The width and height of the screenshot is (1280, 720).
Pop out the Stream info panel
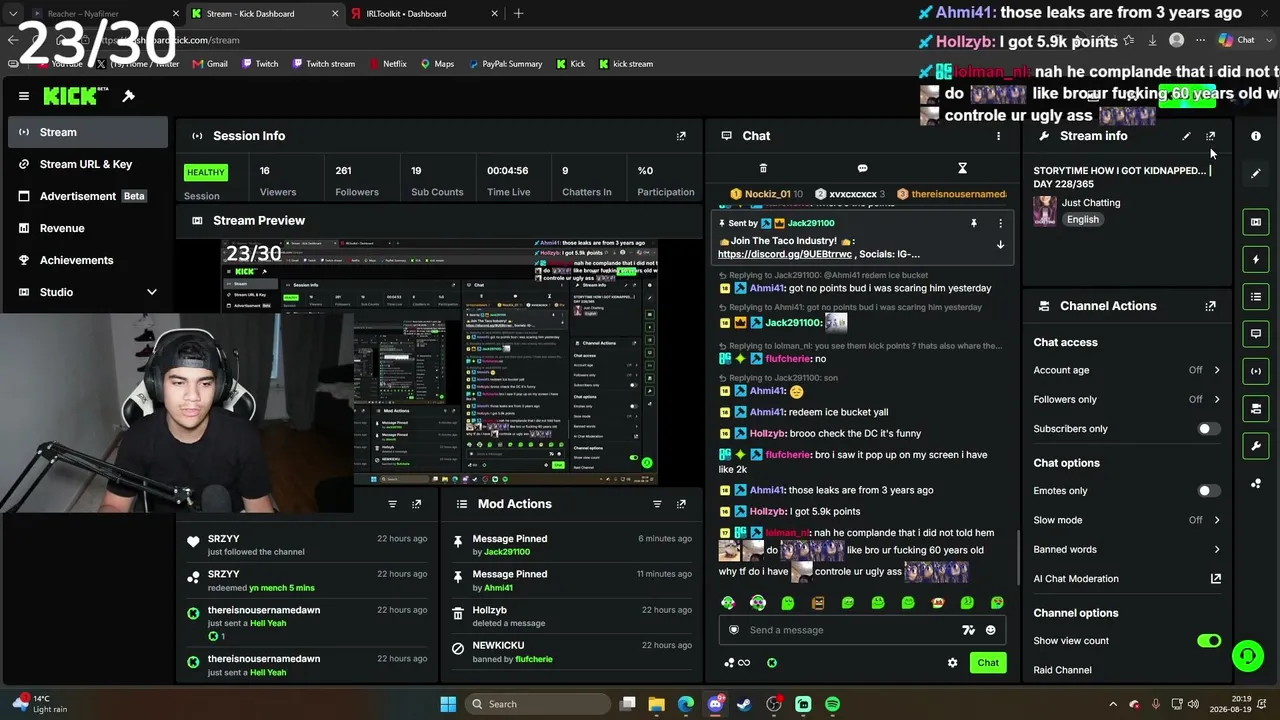click(x=1211, y=136)
